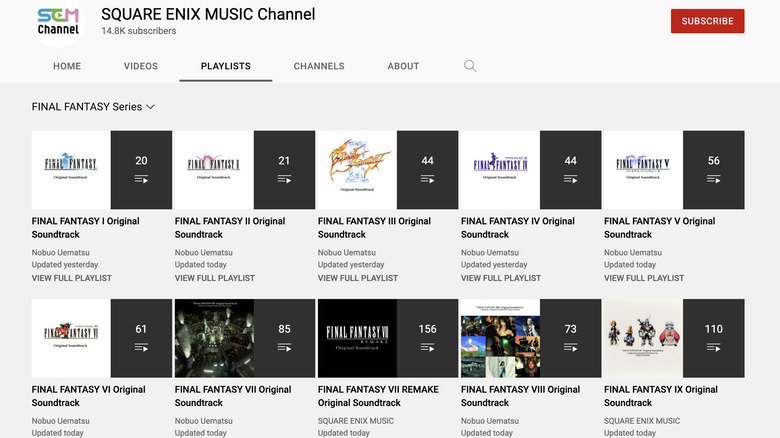Click 'Updated today' under FINAL FANTASY II
The width and height of the screenshot is (780, 438).
point(200,264)
